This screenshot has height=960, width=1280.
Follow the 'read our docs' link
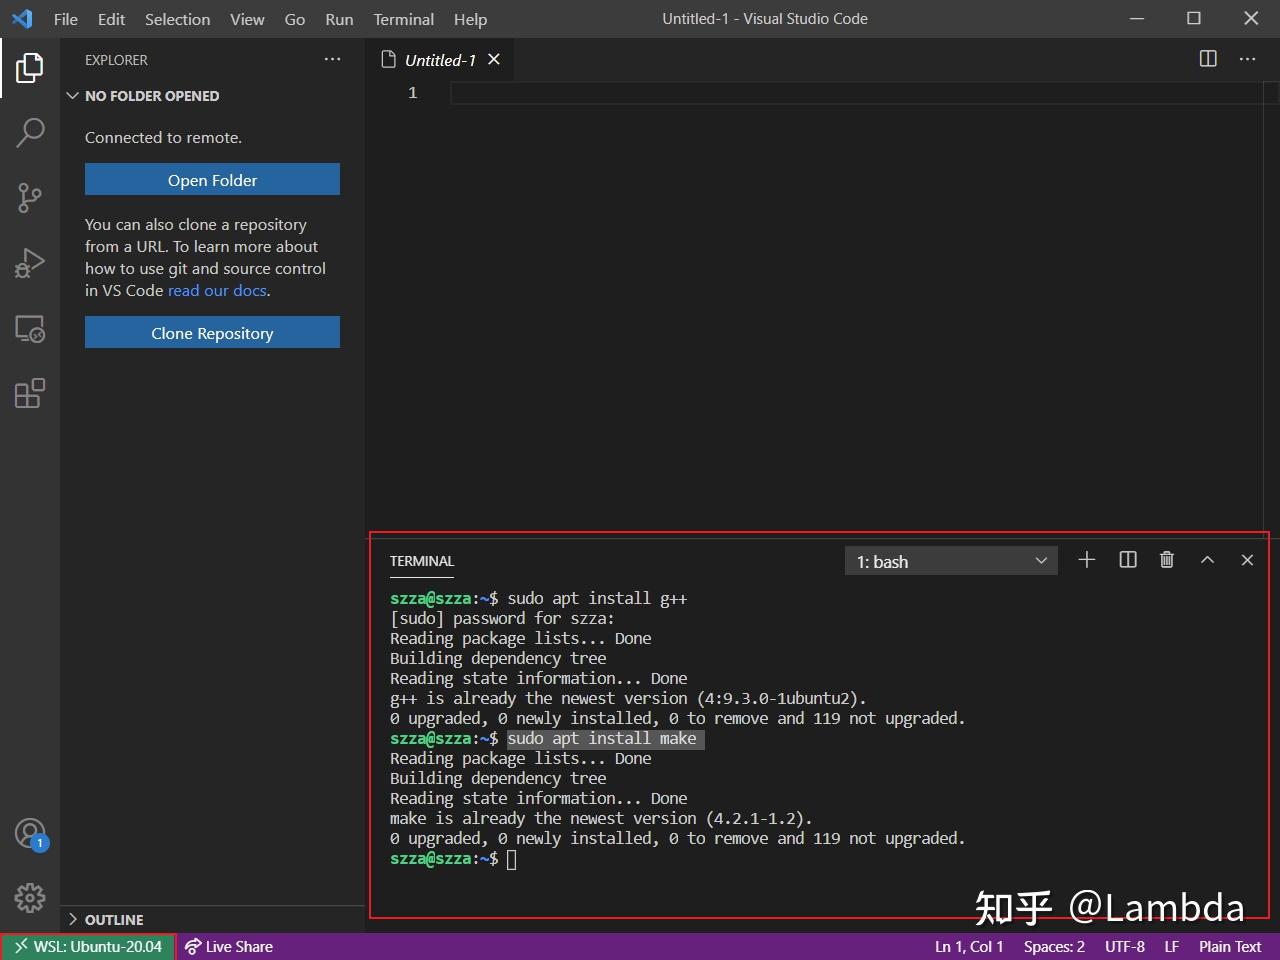(x=217, y=290)
